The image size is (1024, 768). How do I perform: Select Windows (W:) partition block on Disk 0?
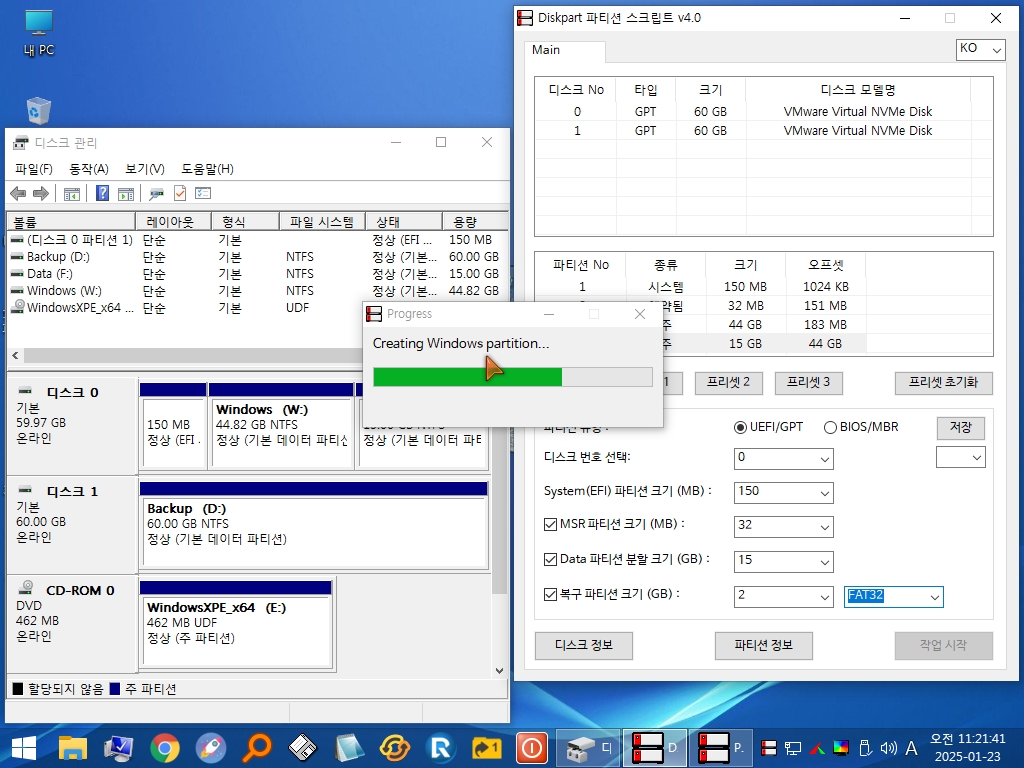281,424
